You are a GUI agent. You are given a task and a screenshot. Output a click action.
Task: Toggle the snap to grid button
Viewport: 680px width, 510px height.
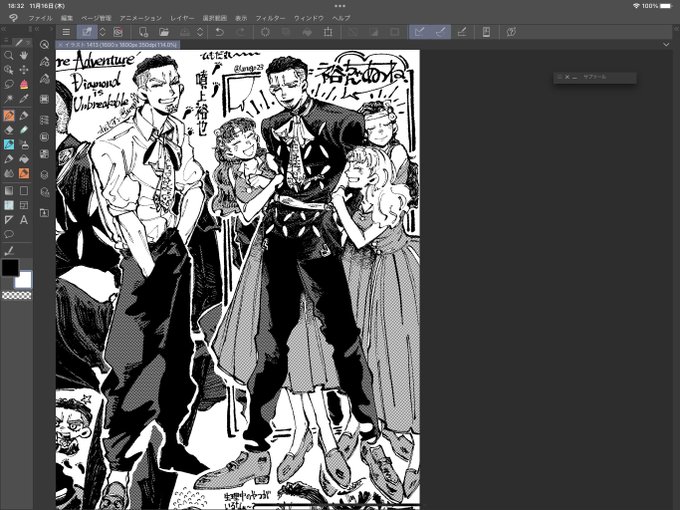[462, 32]
